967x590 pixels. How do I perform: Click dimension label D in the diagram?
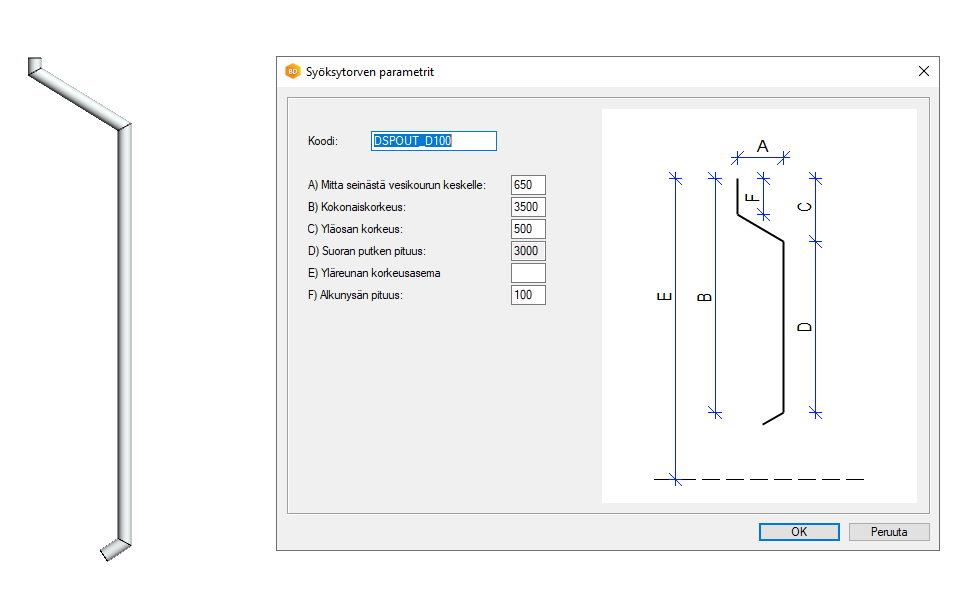pyautogui.click(x=806, y=327)
